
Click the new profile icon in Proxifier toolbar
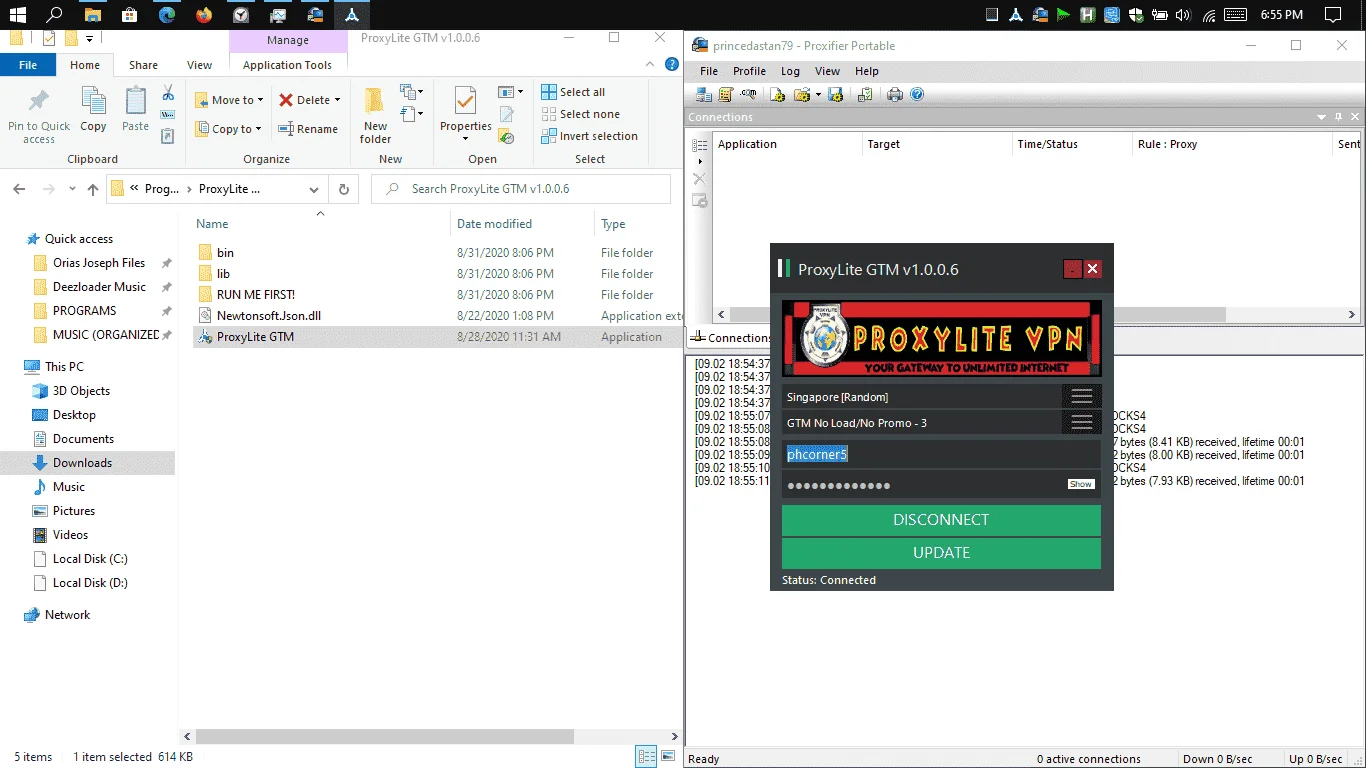tap(778, 95)
